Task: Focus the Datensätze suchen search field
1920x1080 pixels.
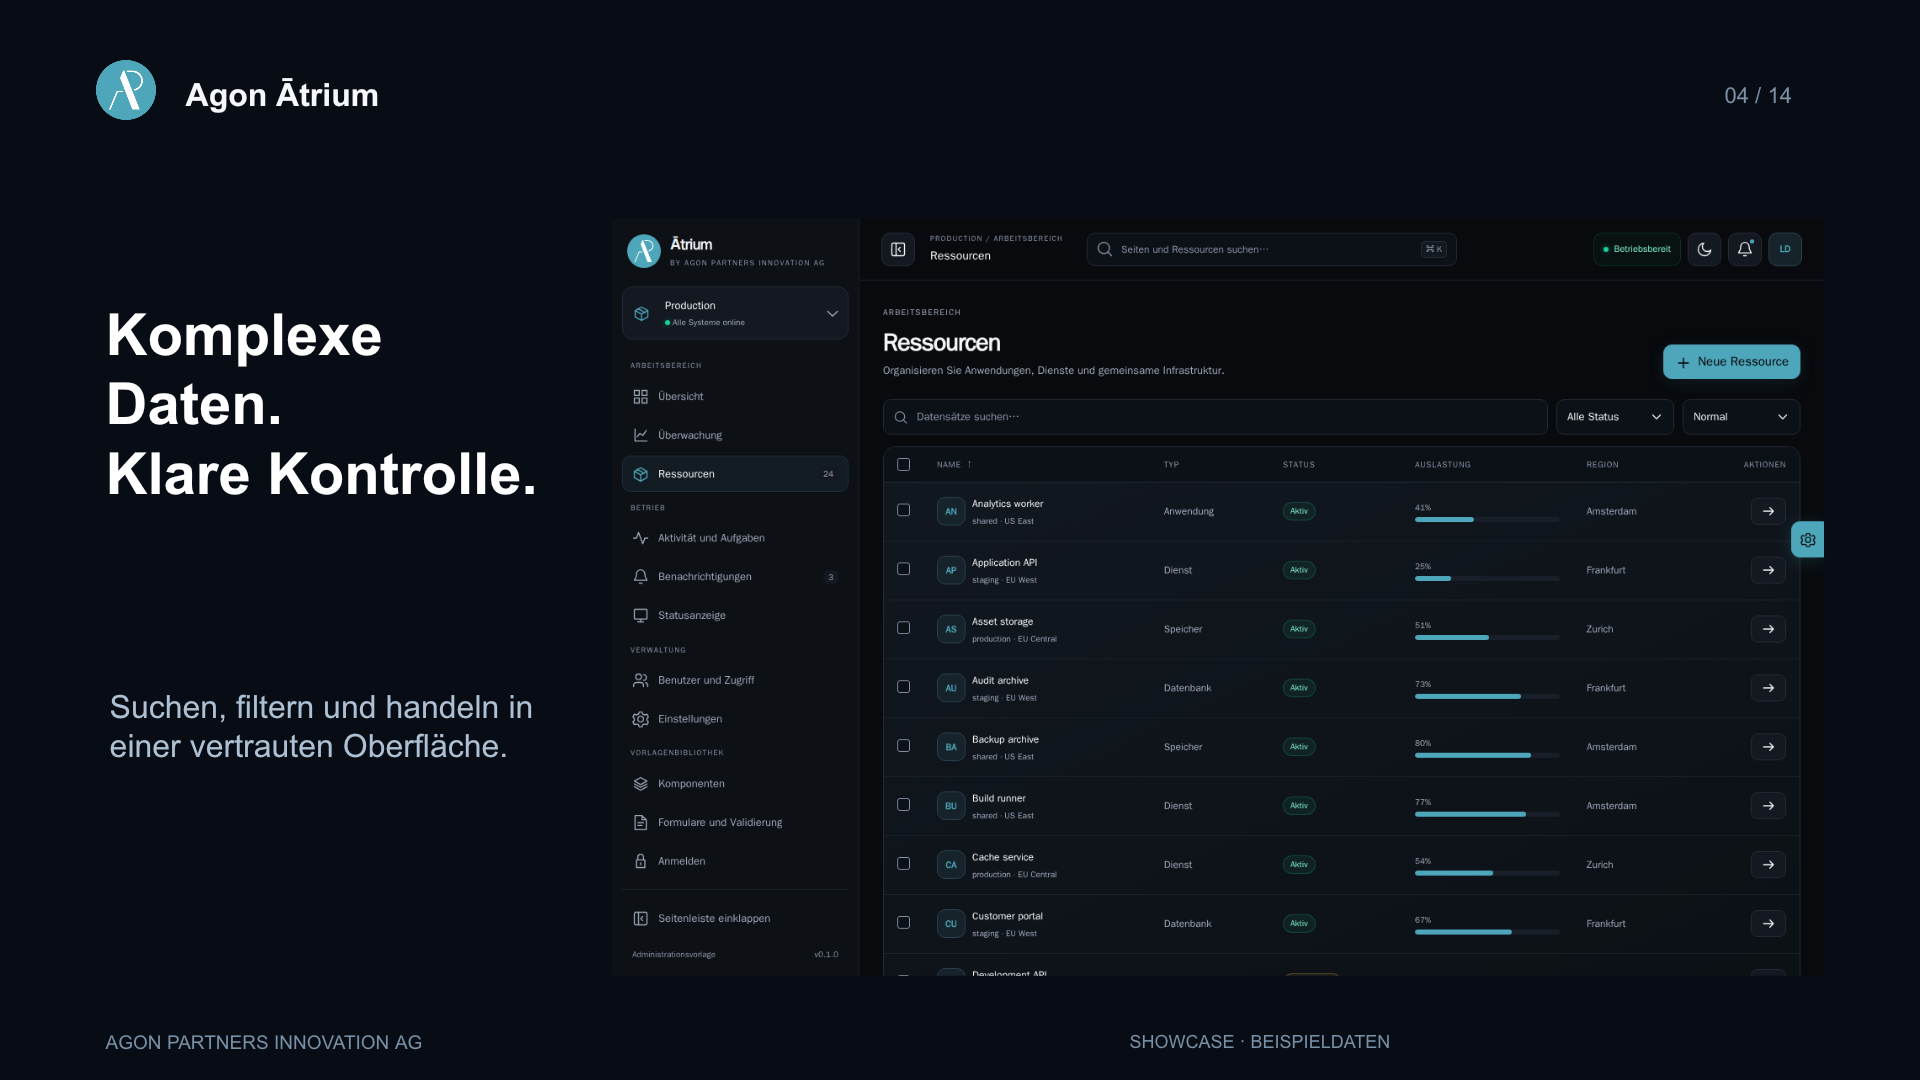Action: pos(1214,417)
